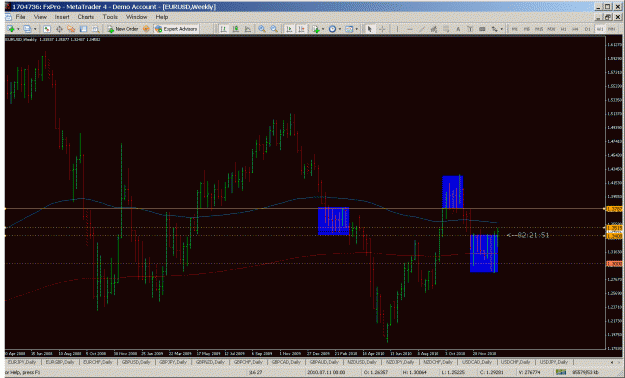Image resolution: width=625 pixels, height=378 pixels.
Task: Select the text label T tool
Action: pos(470,29)
